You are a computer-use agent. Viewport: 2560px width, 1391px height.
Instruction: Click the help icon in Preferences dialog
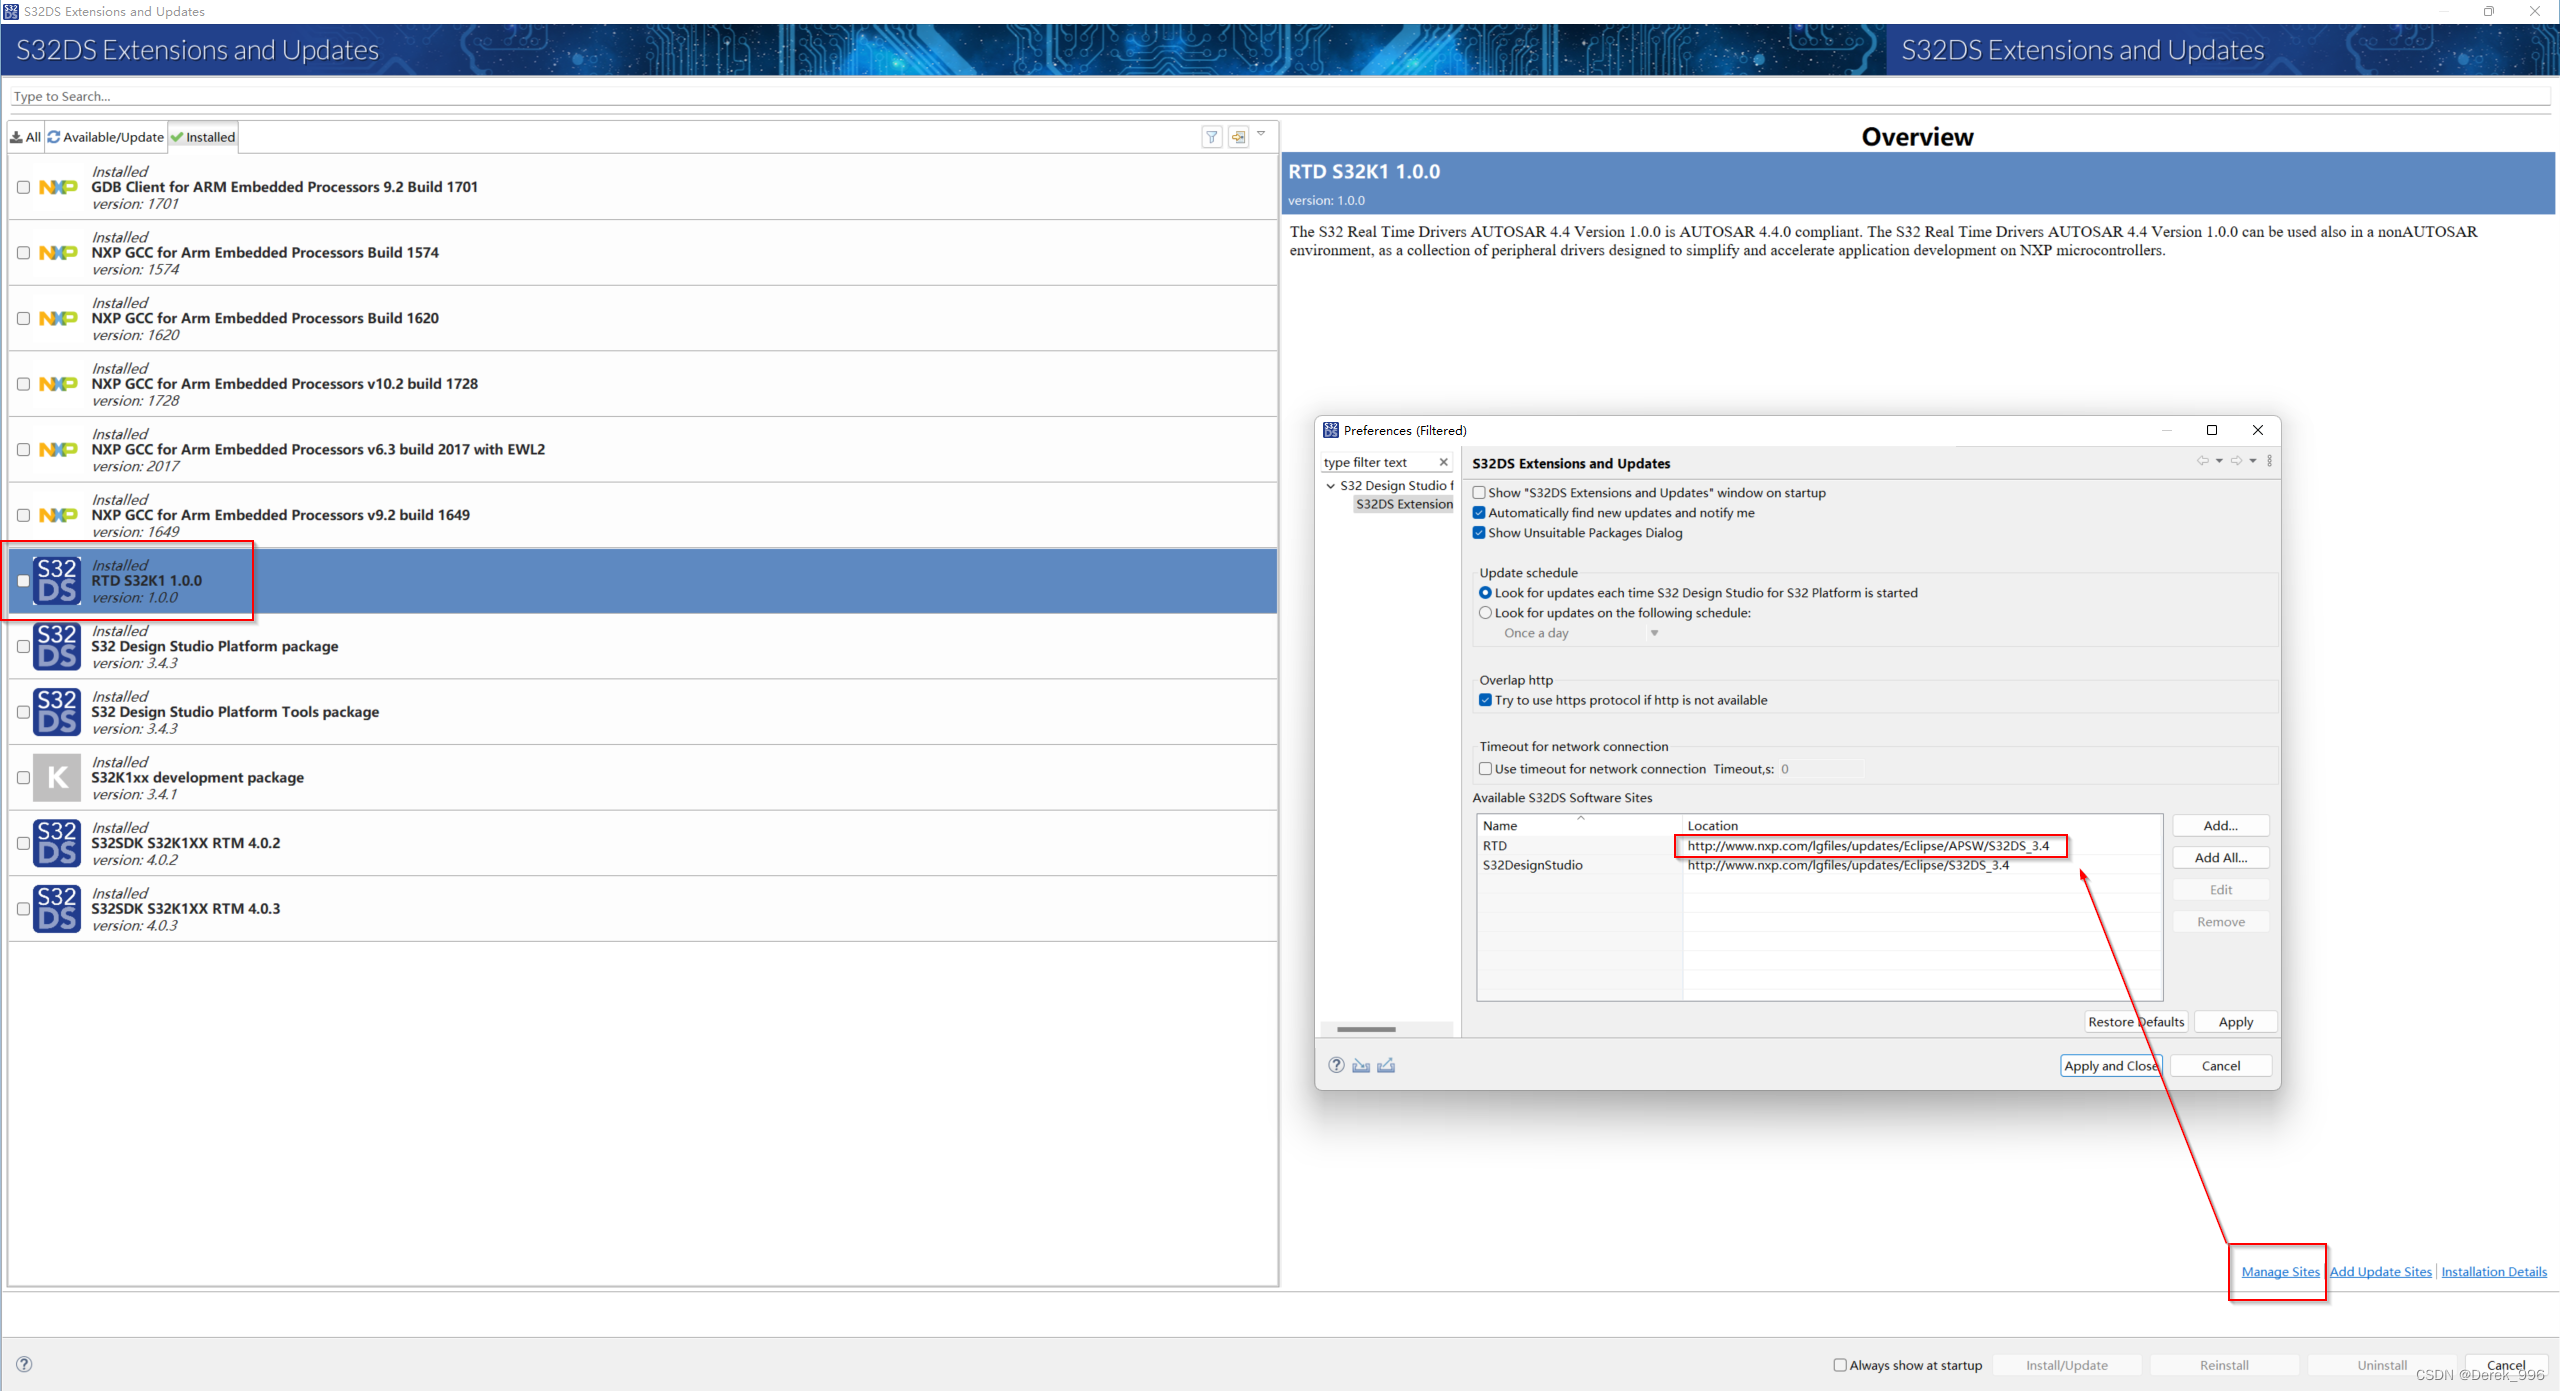[1336, 1065]
